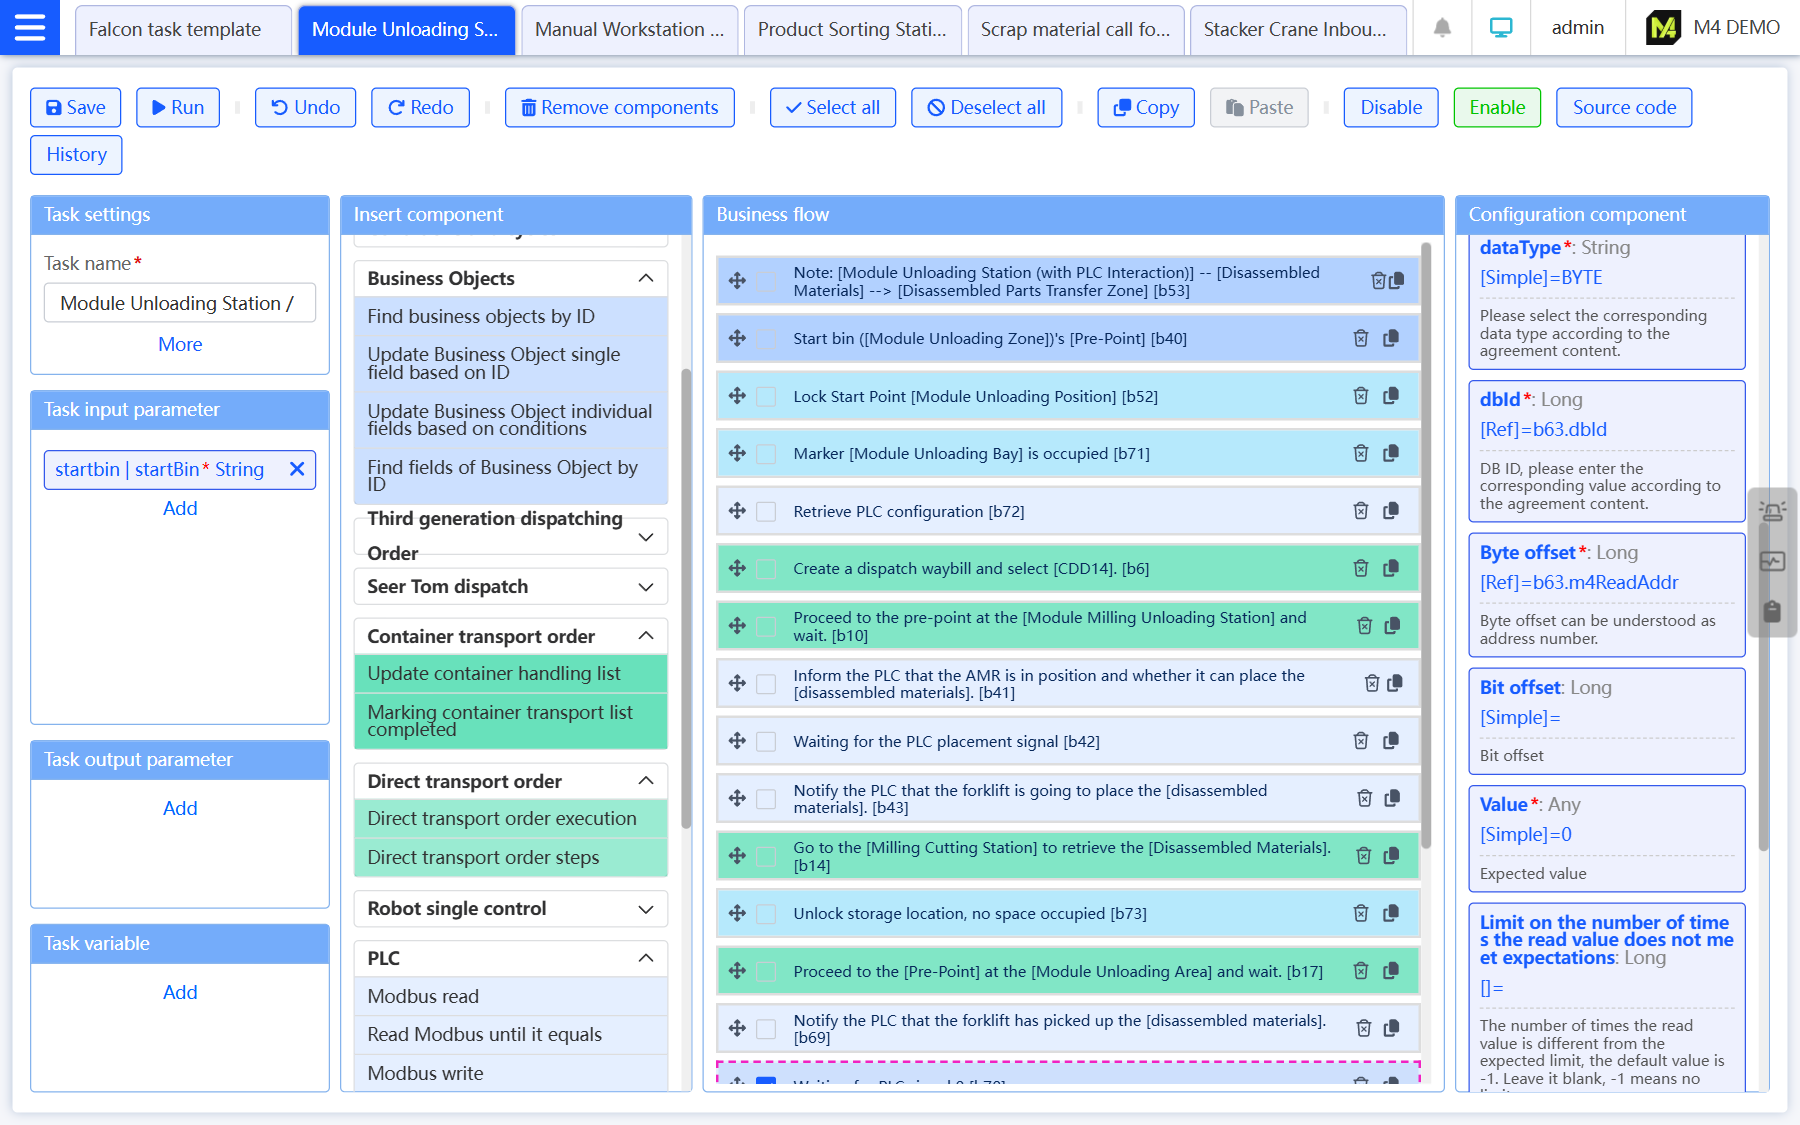This screenshot has height=1125, width=1800.
Task: Collapse the Business Objects section
Action: point(646,278)
